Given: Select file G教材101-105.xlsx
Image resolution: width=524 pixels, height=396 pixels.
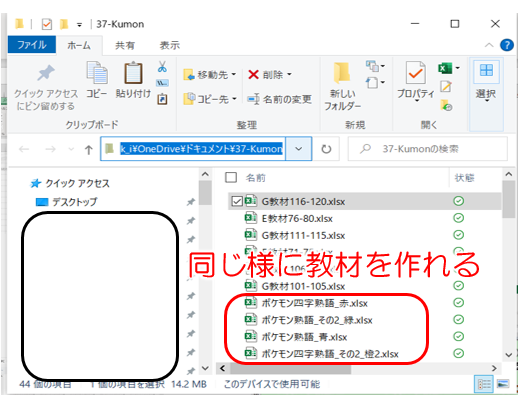Looking at the screenshot, I should (303, 286).
